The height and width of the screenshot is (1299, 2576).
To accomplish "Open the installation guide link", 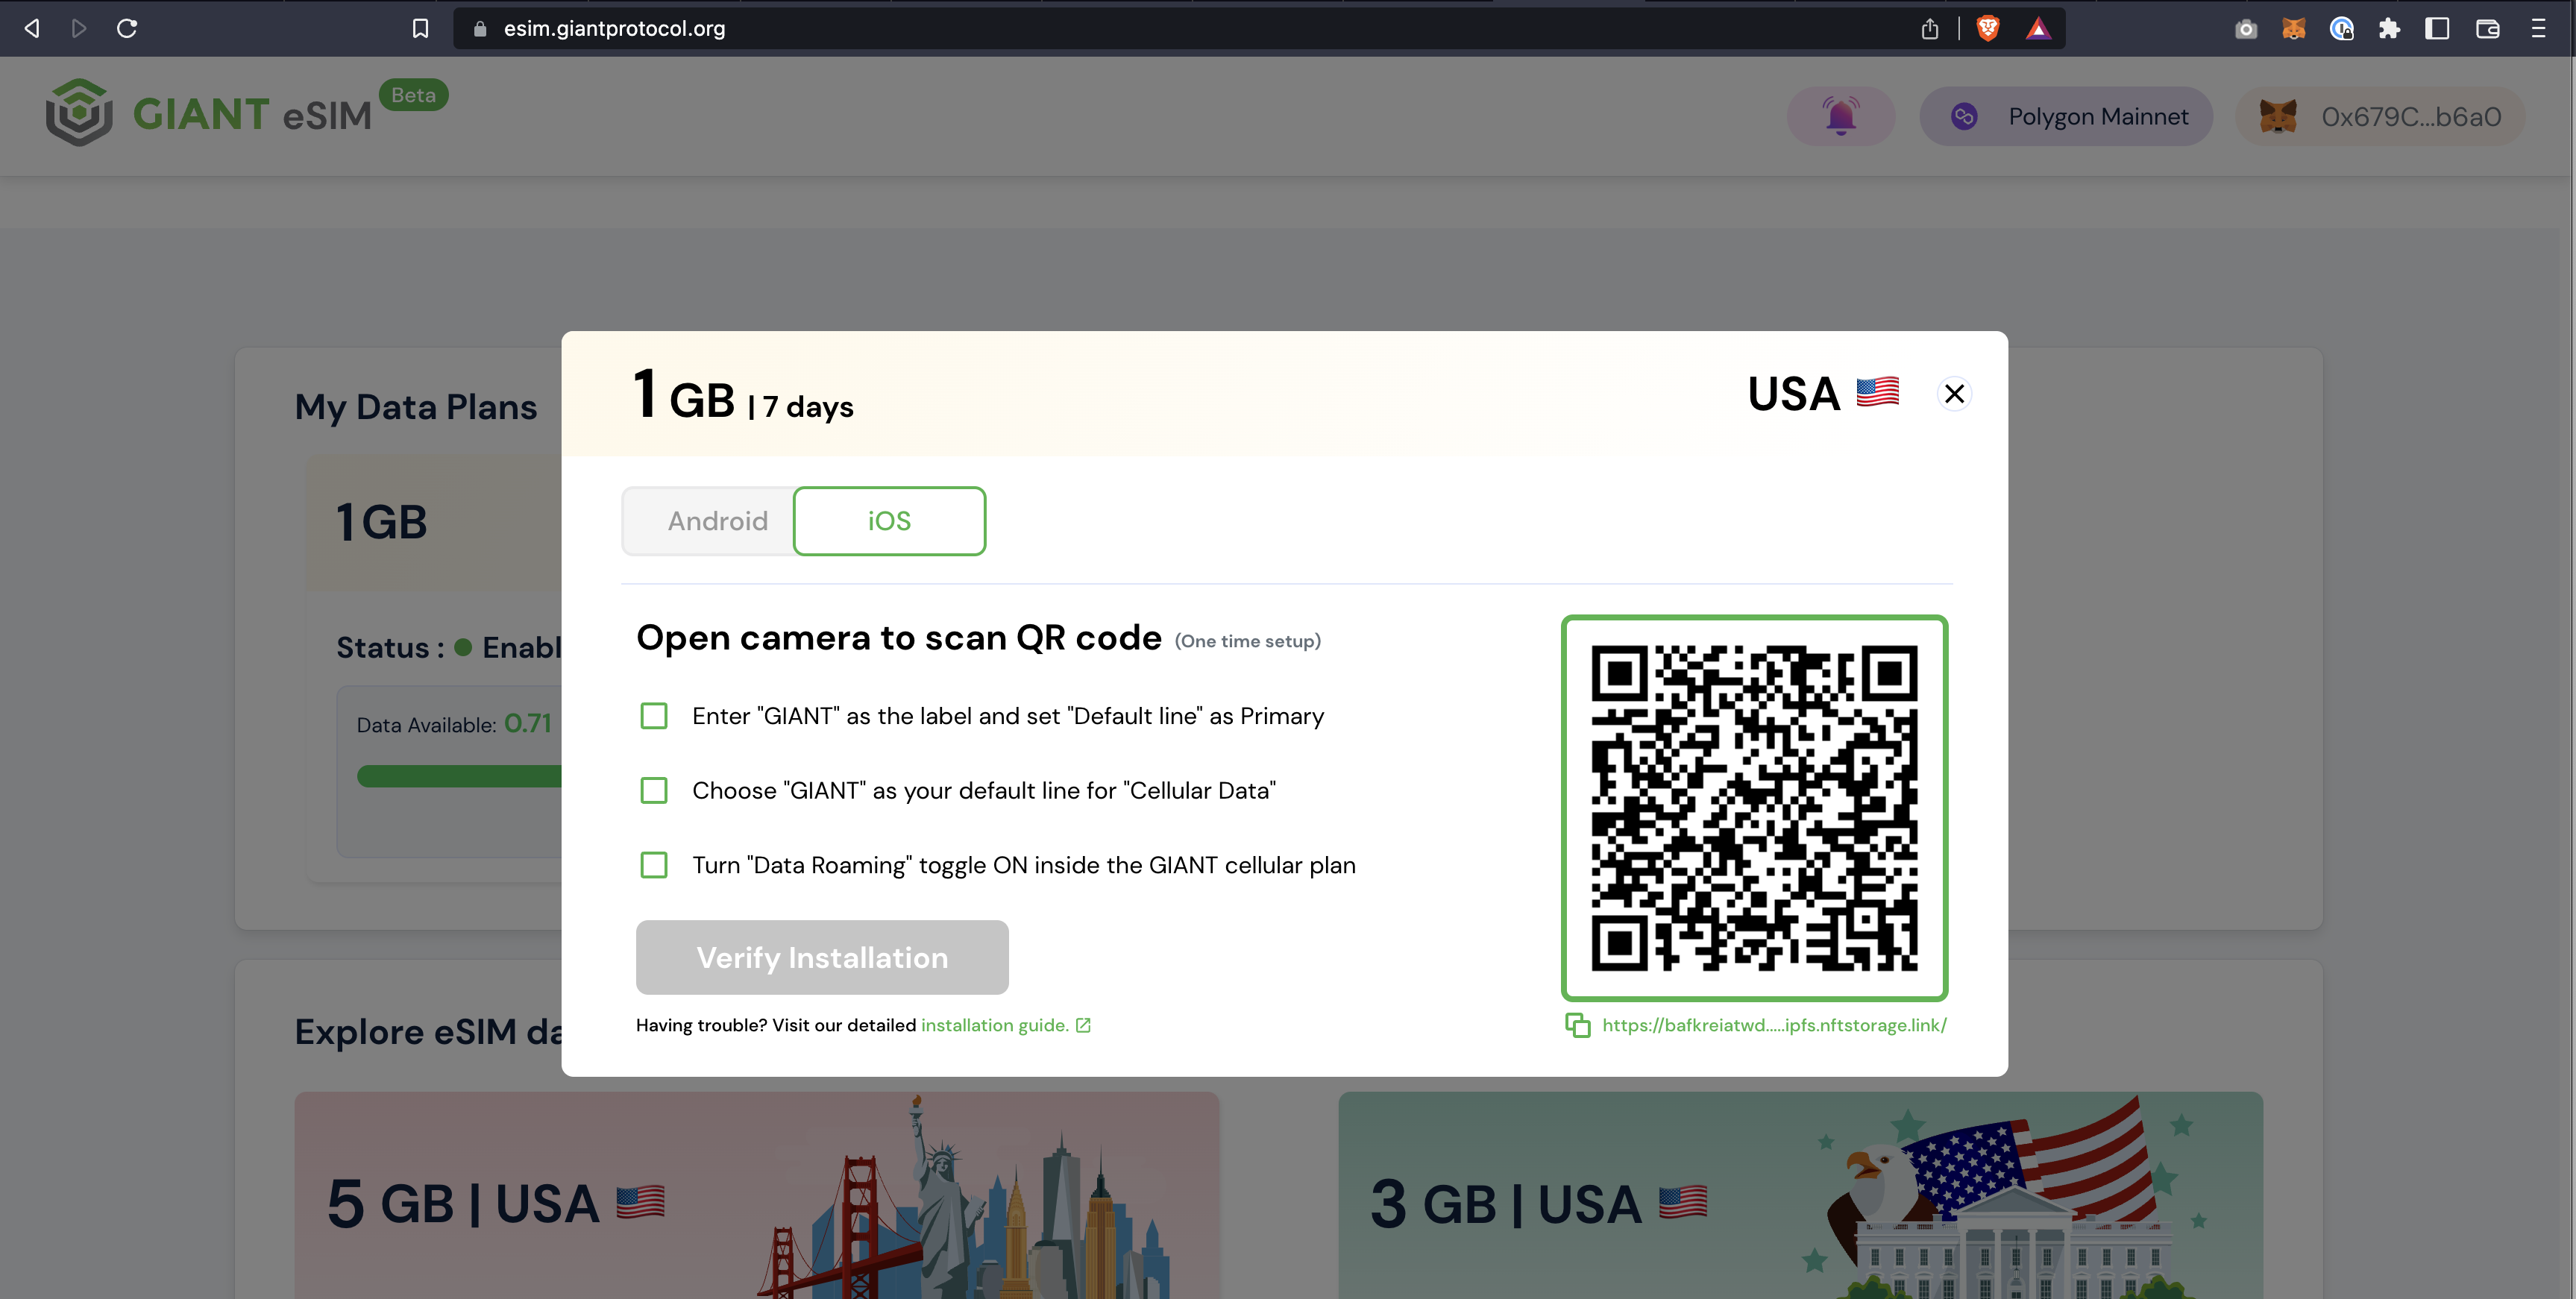I will pyautogui.click(x=994, y=1024).
